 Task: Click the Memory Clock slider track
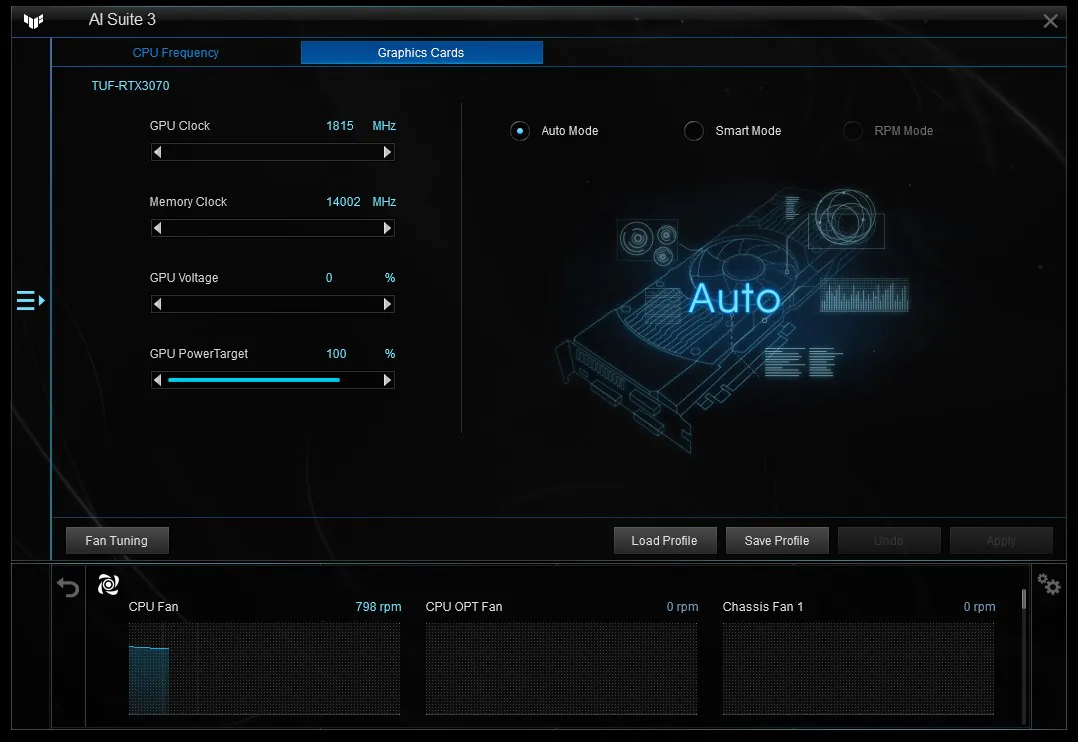[273, 228]
